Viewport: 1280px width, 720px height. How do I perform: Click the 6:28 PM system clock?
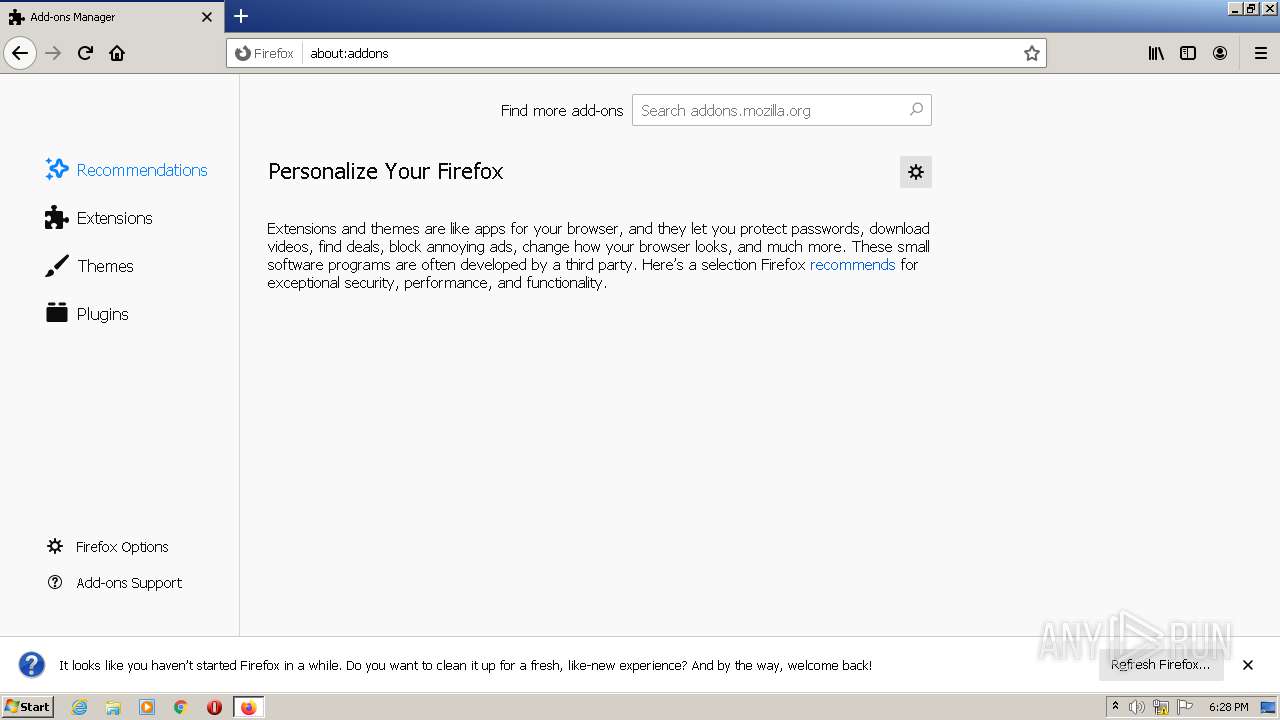(1228, 707)
